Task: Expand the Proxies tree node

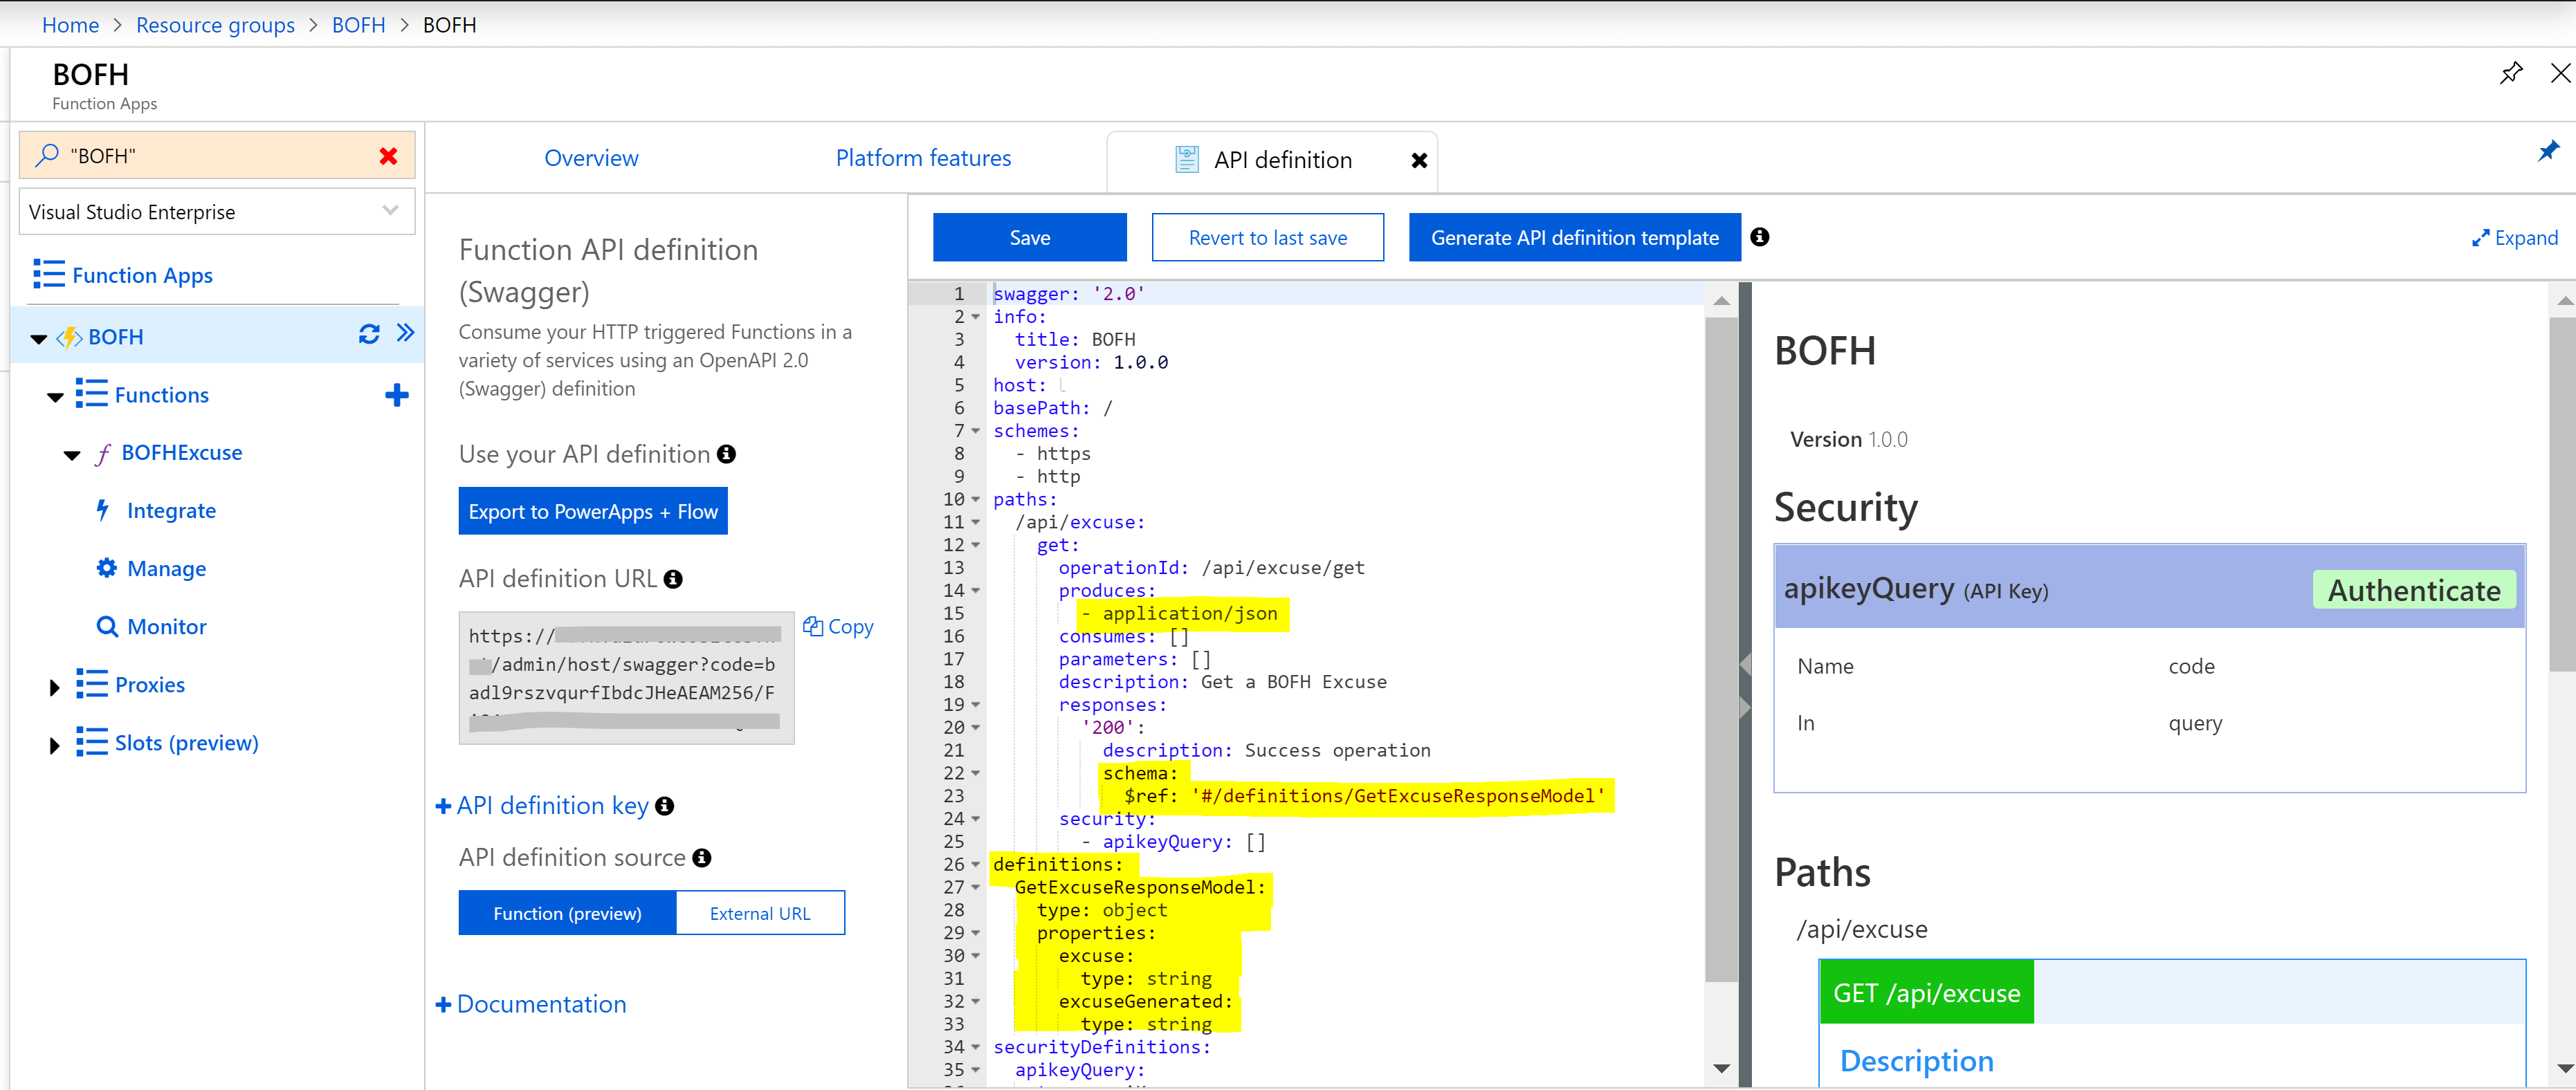Action: 54,687
